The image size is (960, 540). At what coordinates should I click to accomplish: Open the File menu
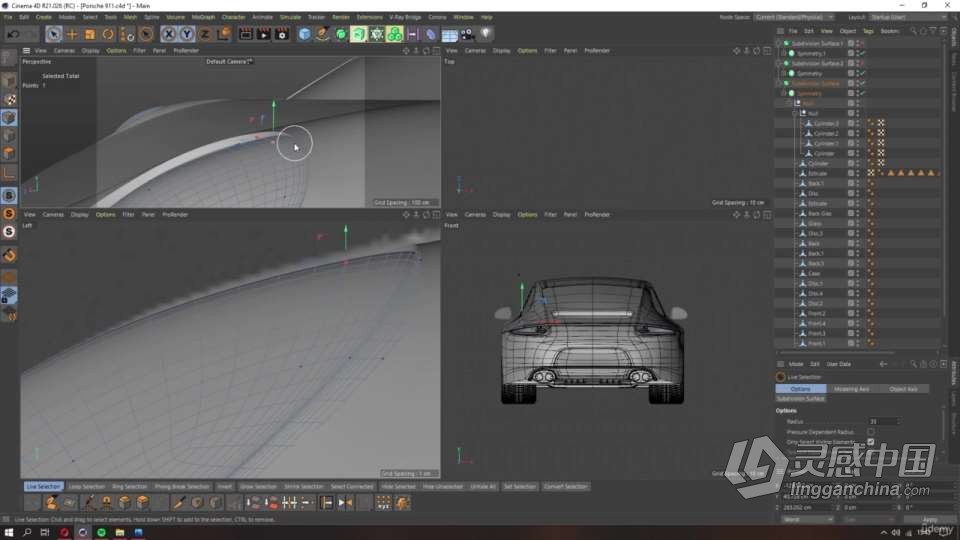8,17
